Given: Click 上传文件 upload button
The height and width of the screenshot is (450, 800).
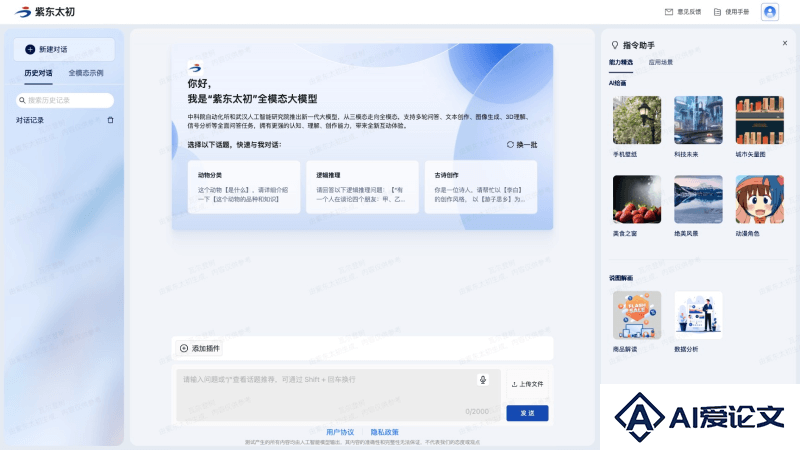Looking at the screenshot, I should [x=528, y=384].
